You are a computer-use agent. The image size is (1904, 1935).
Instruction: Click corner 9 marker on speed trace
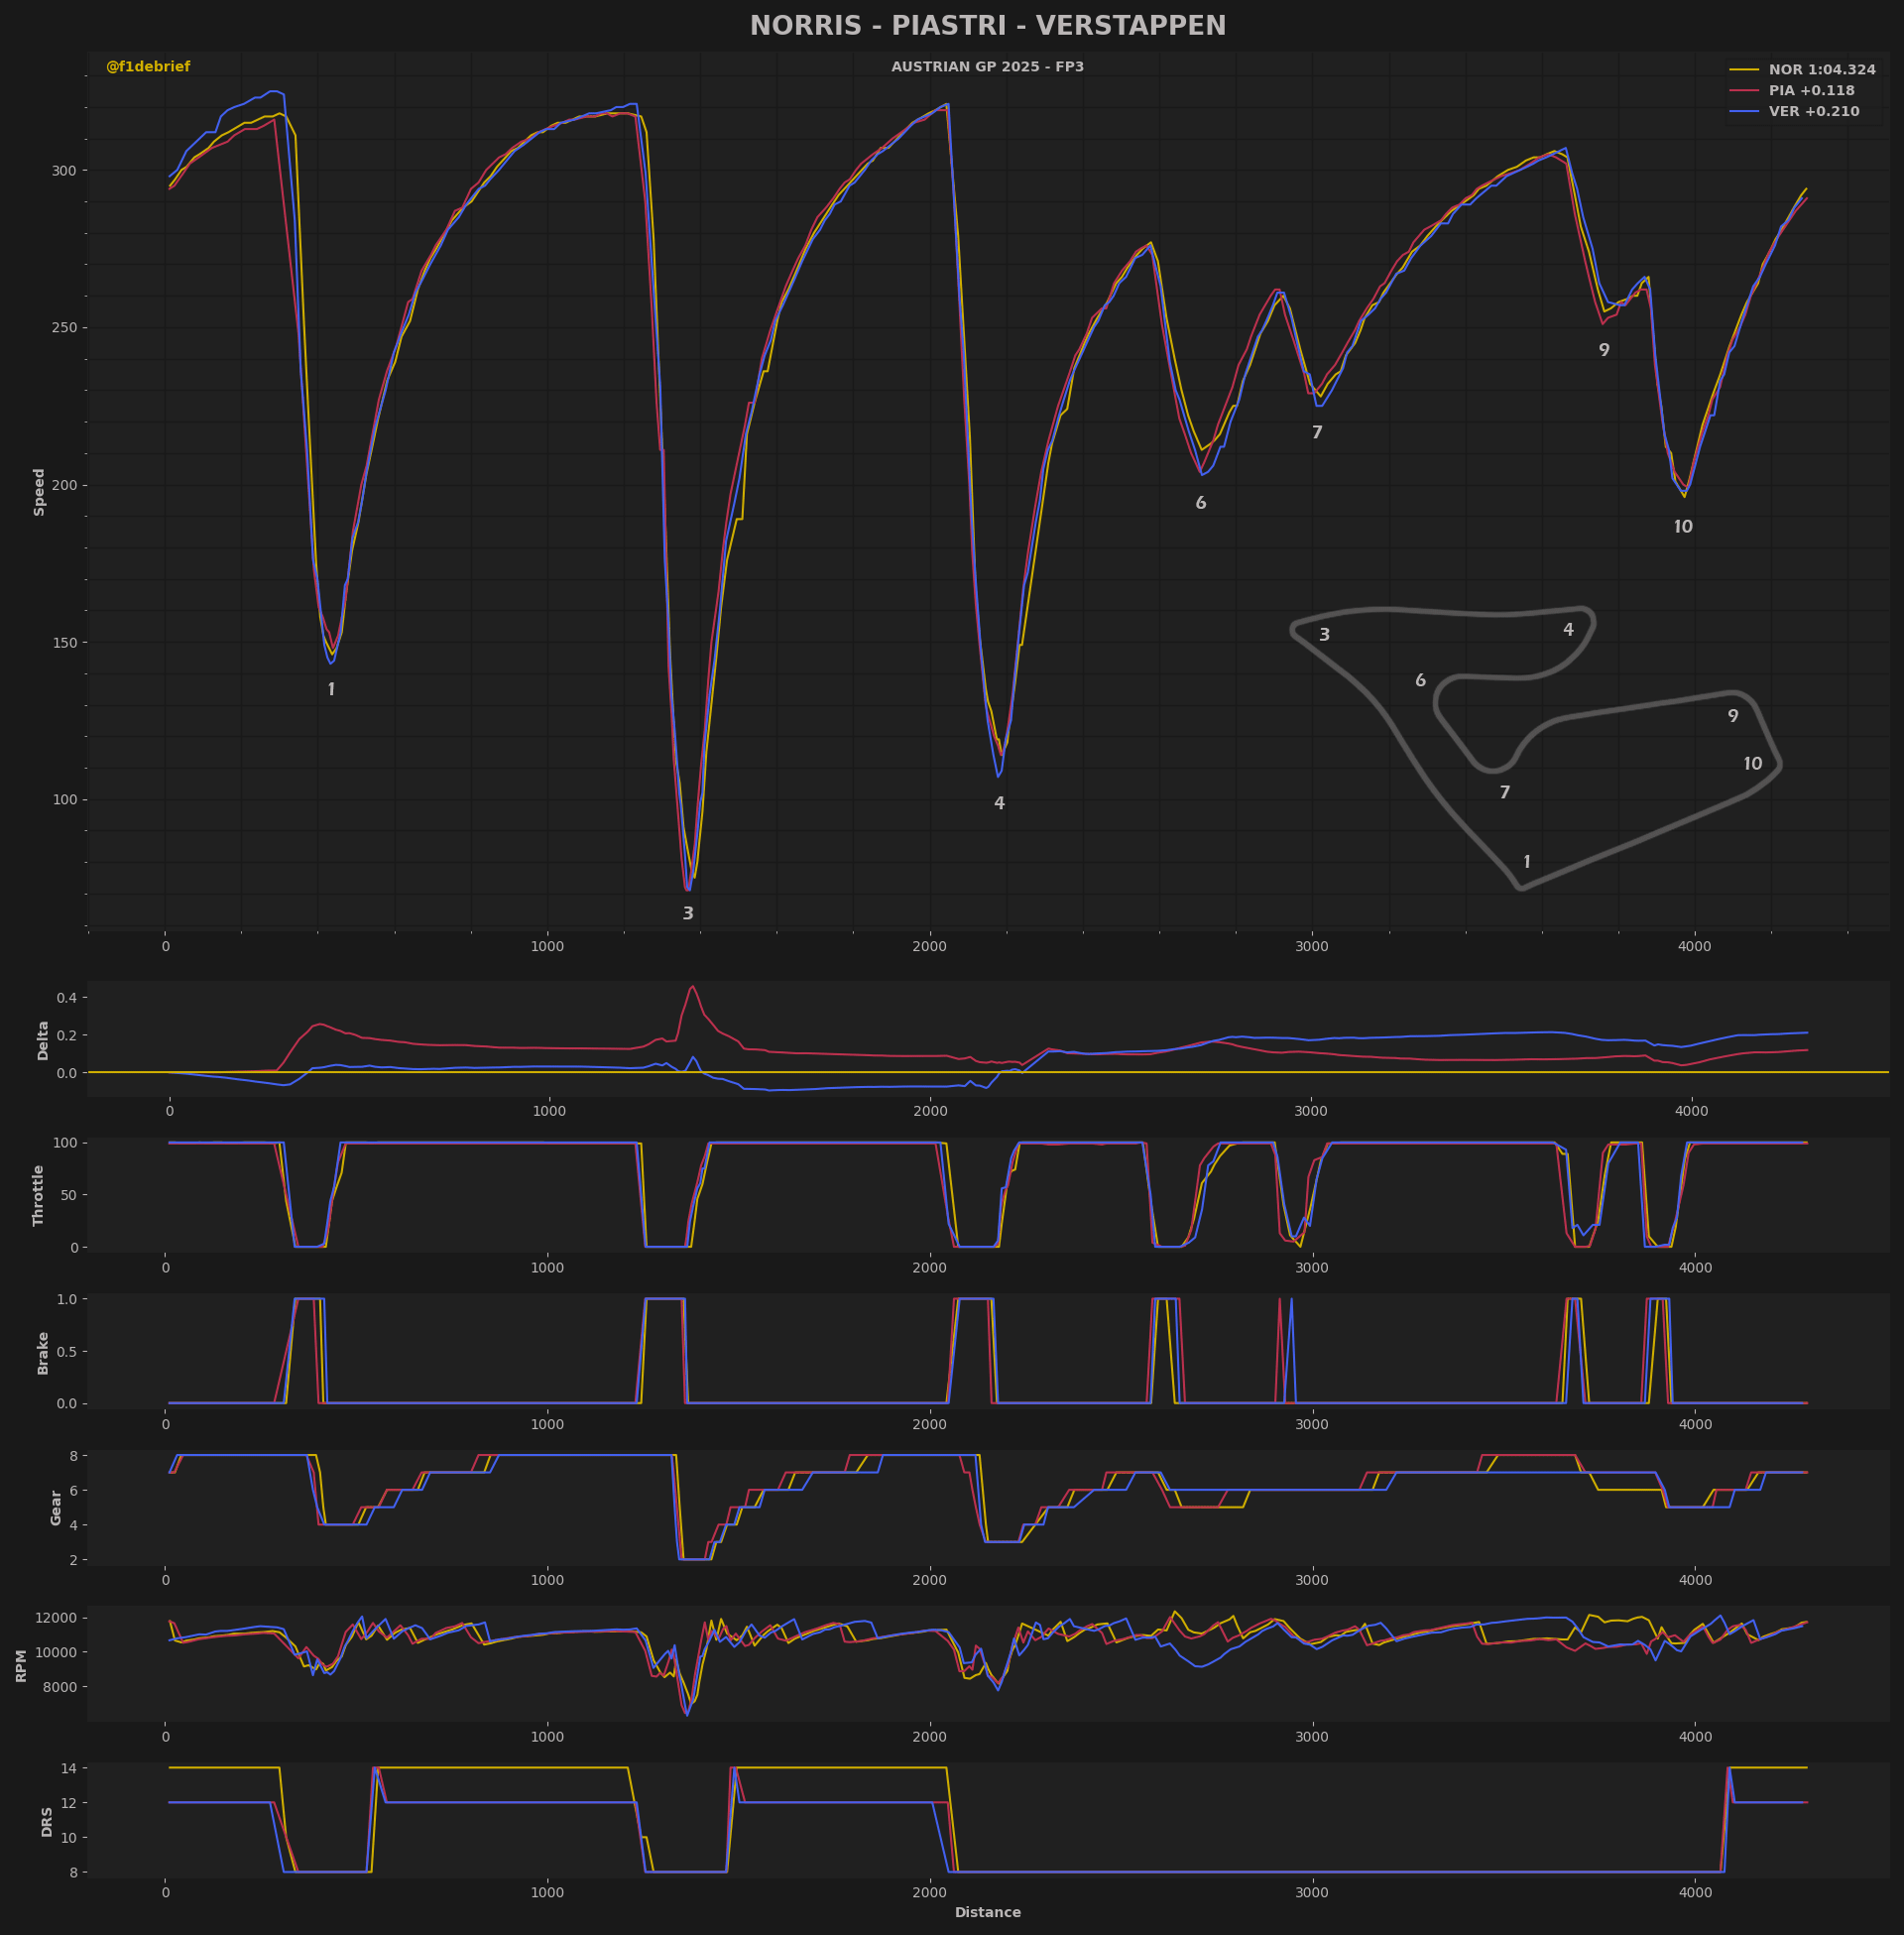point(1604,350)
